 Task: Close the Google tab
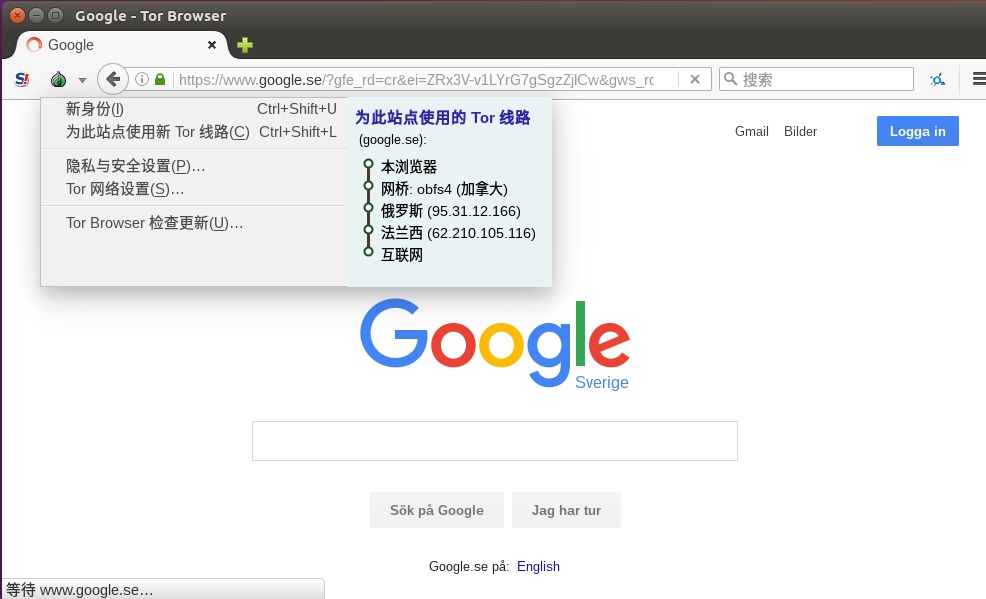click(x=212, y=45)
